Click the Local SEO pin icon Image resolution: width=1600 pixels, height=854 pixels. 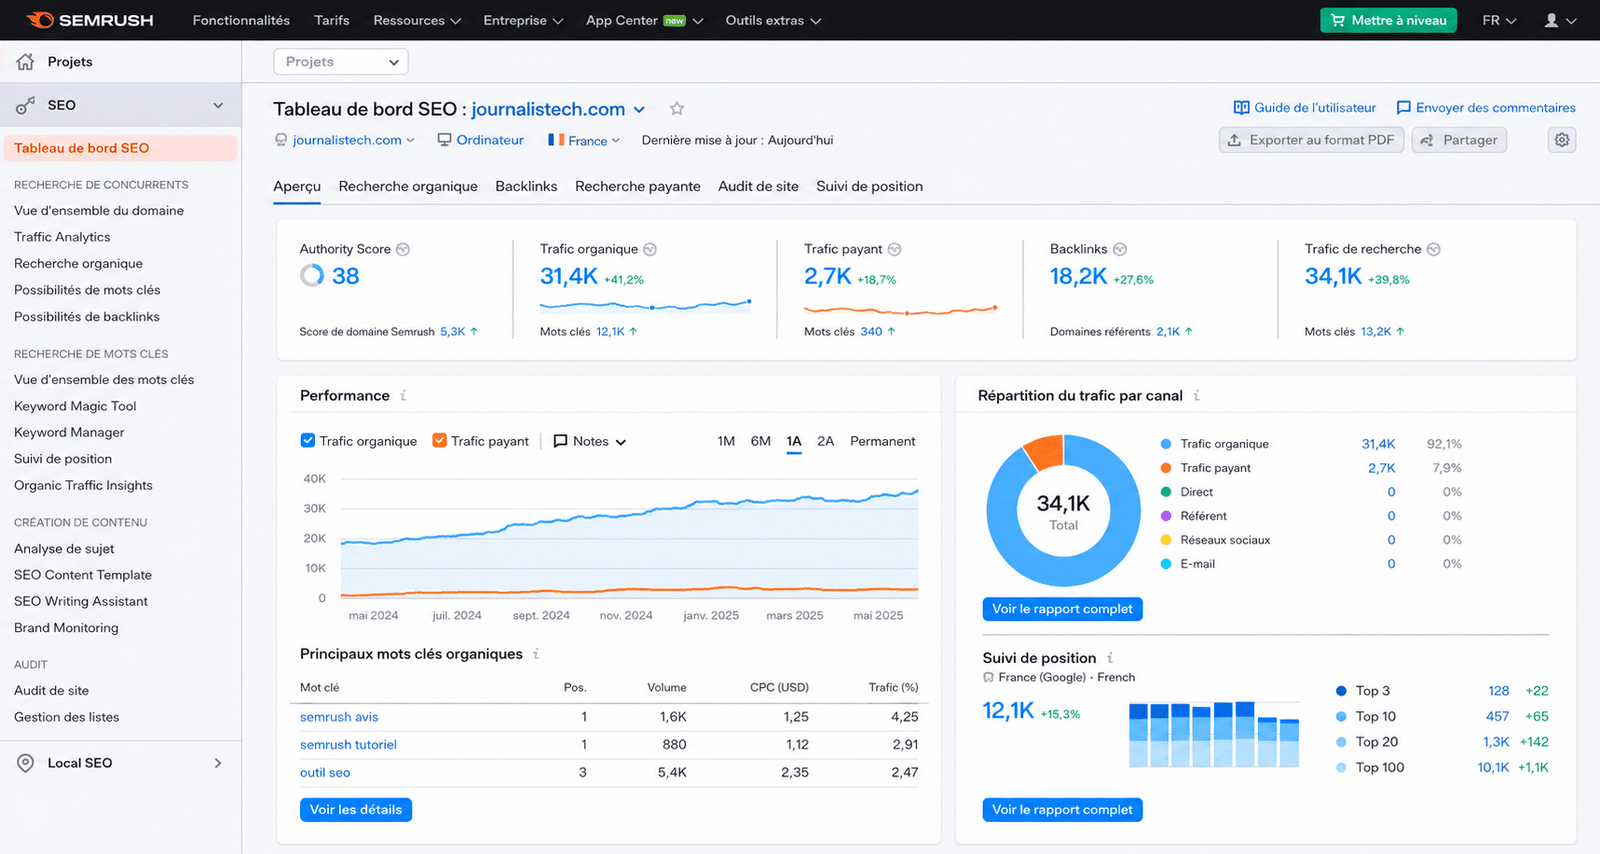26,763
